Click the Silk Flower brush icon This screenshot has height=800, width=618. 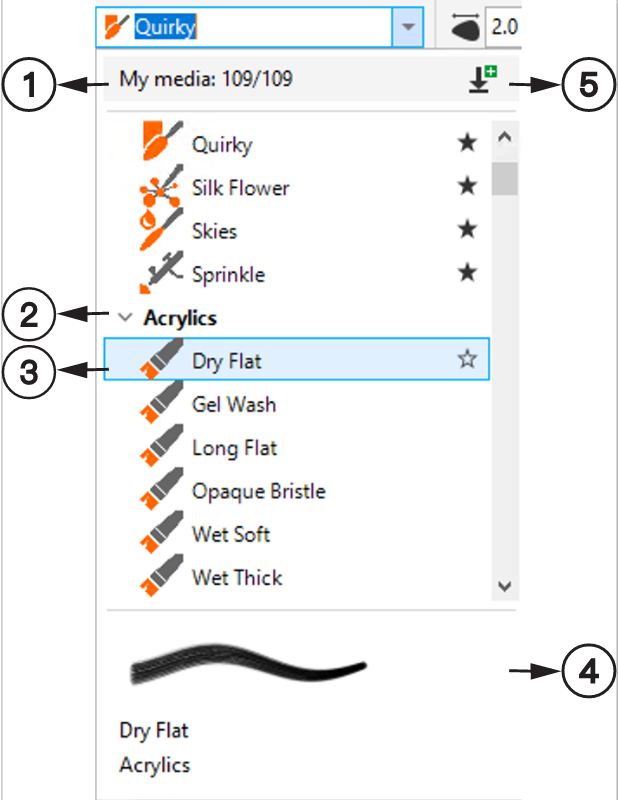tap(160, 185)
